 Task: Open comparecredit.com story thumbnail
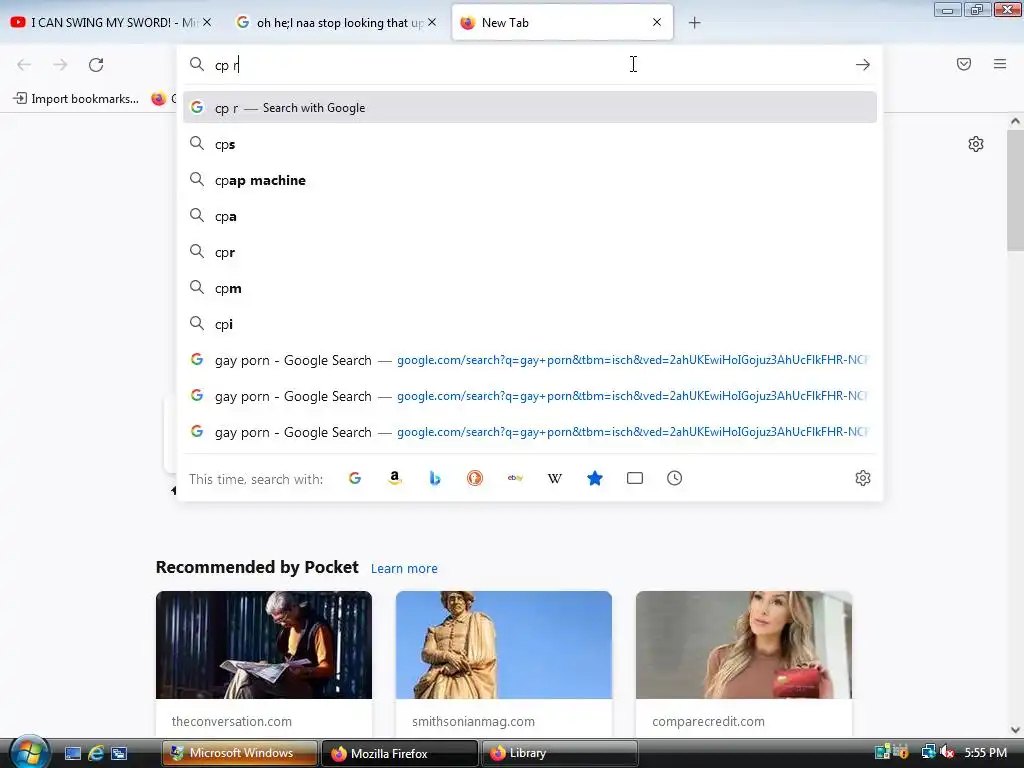744,645
